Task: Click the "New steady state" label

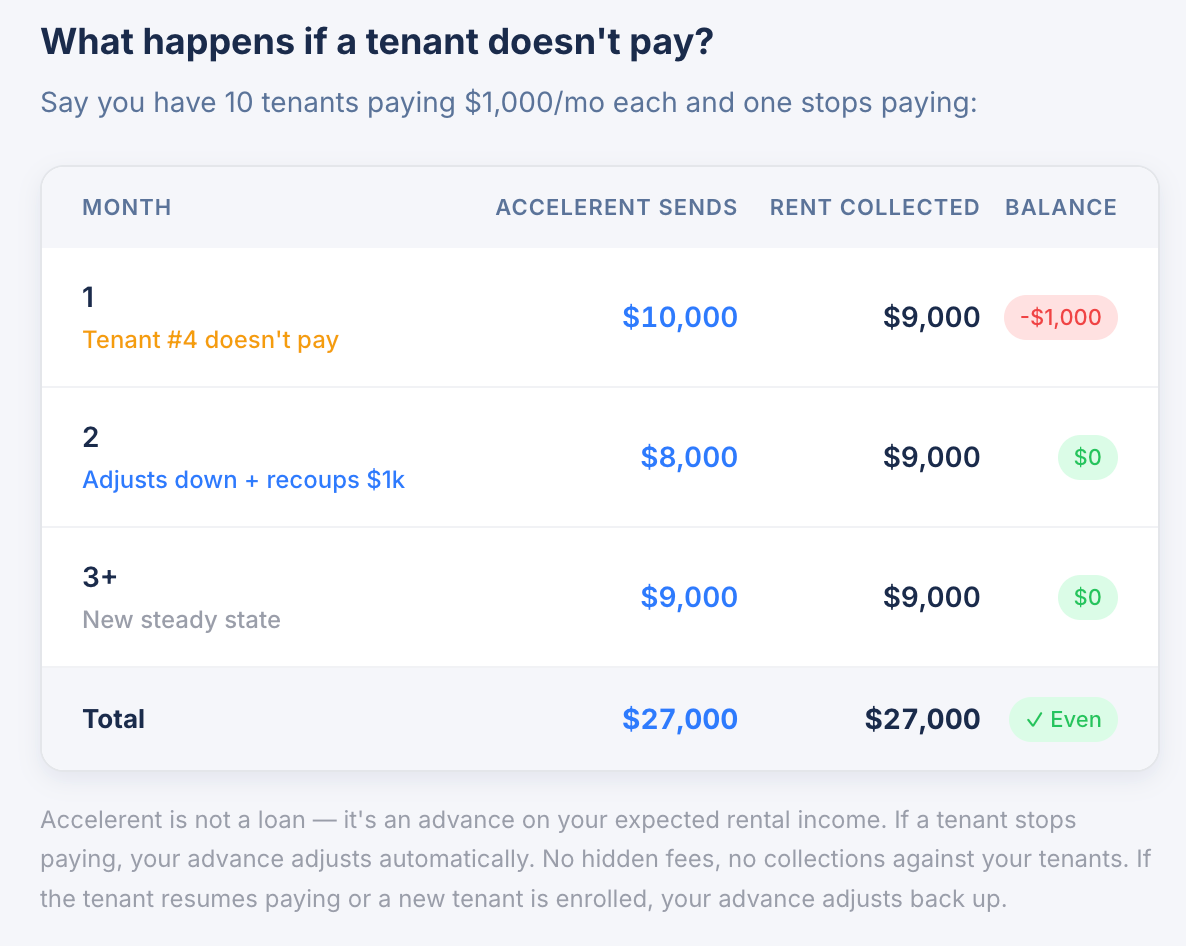Action: click(181, 620)
